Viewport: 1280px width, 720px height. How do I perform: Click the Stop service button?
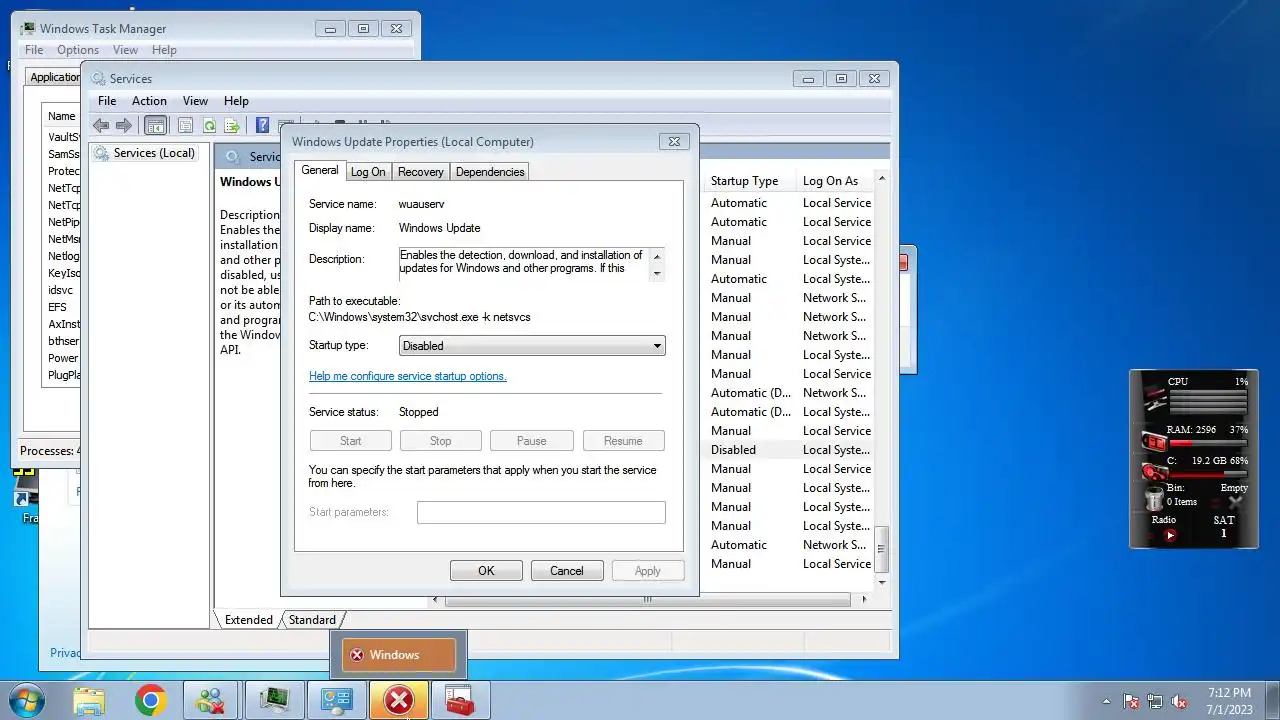tap(440, 441)
